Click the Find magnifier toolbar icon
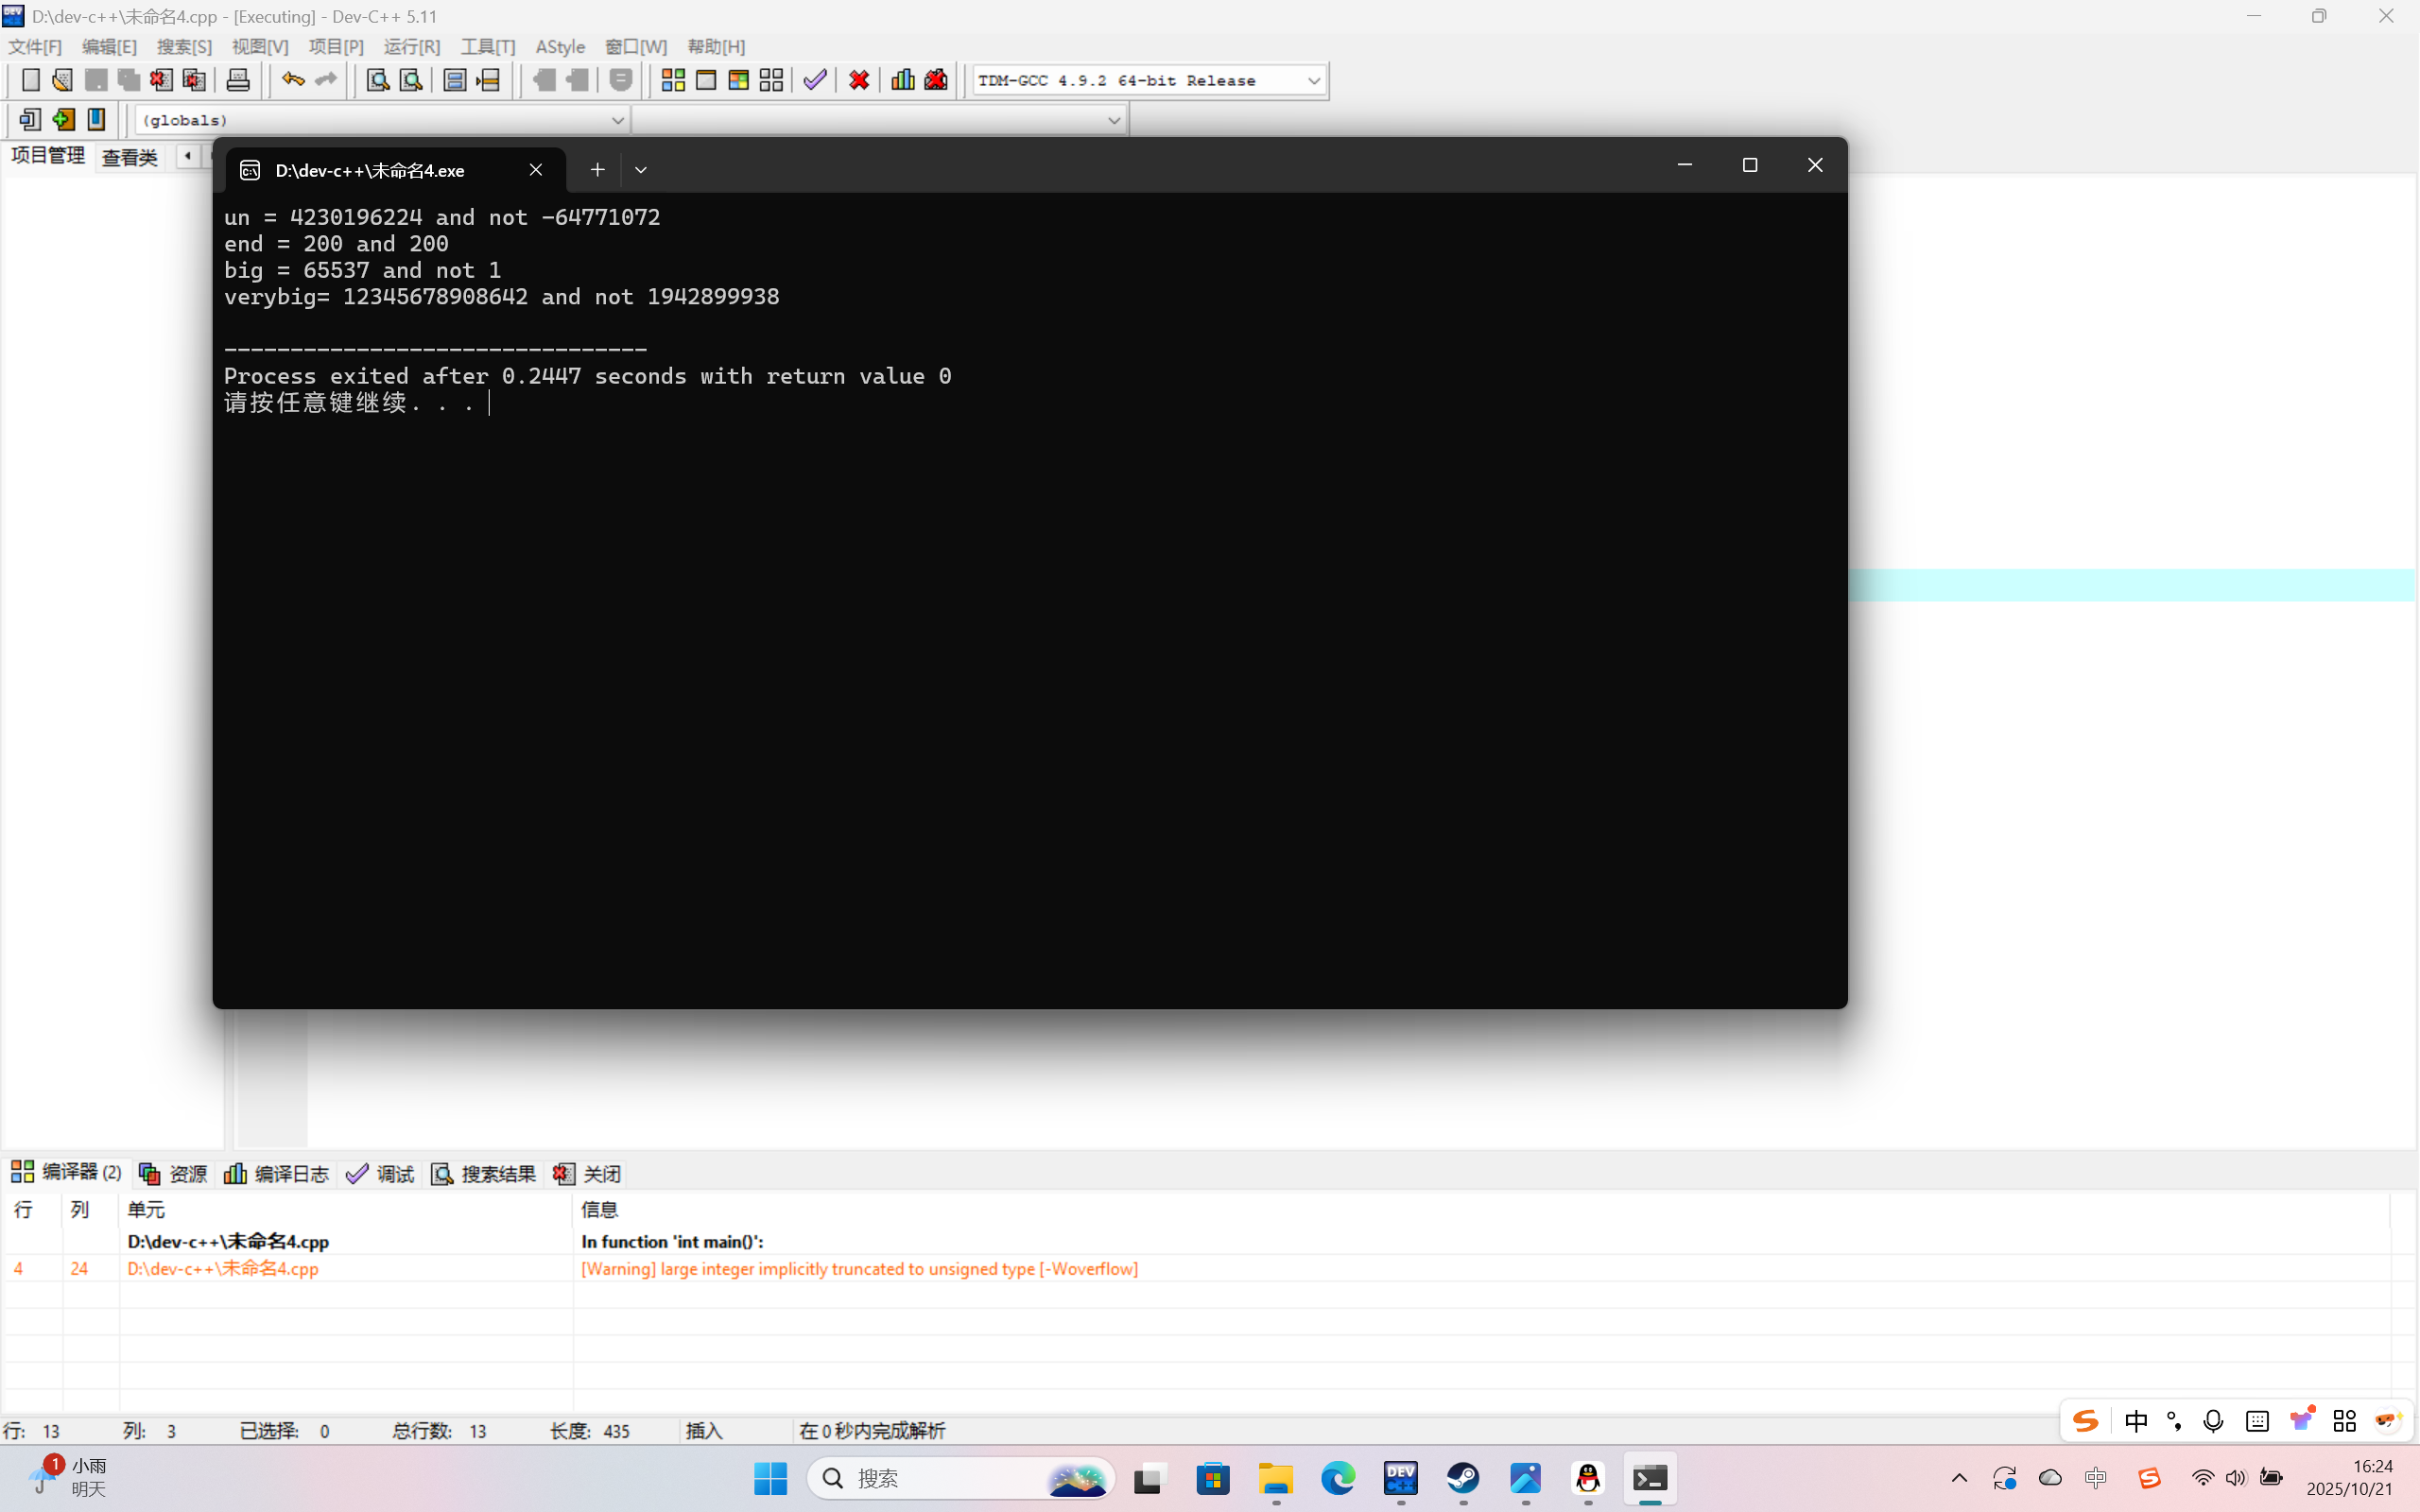2420x1512 pixels. 377,80
